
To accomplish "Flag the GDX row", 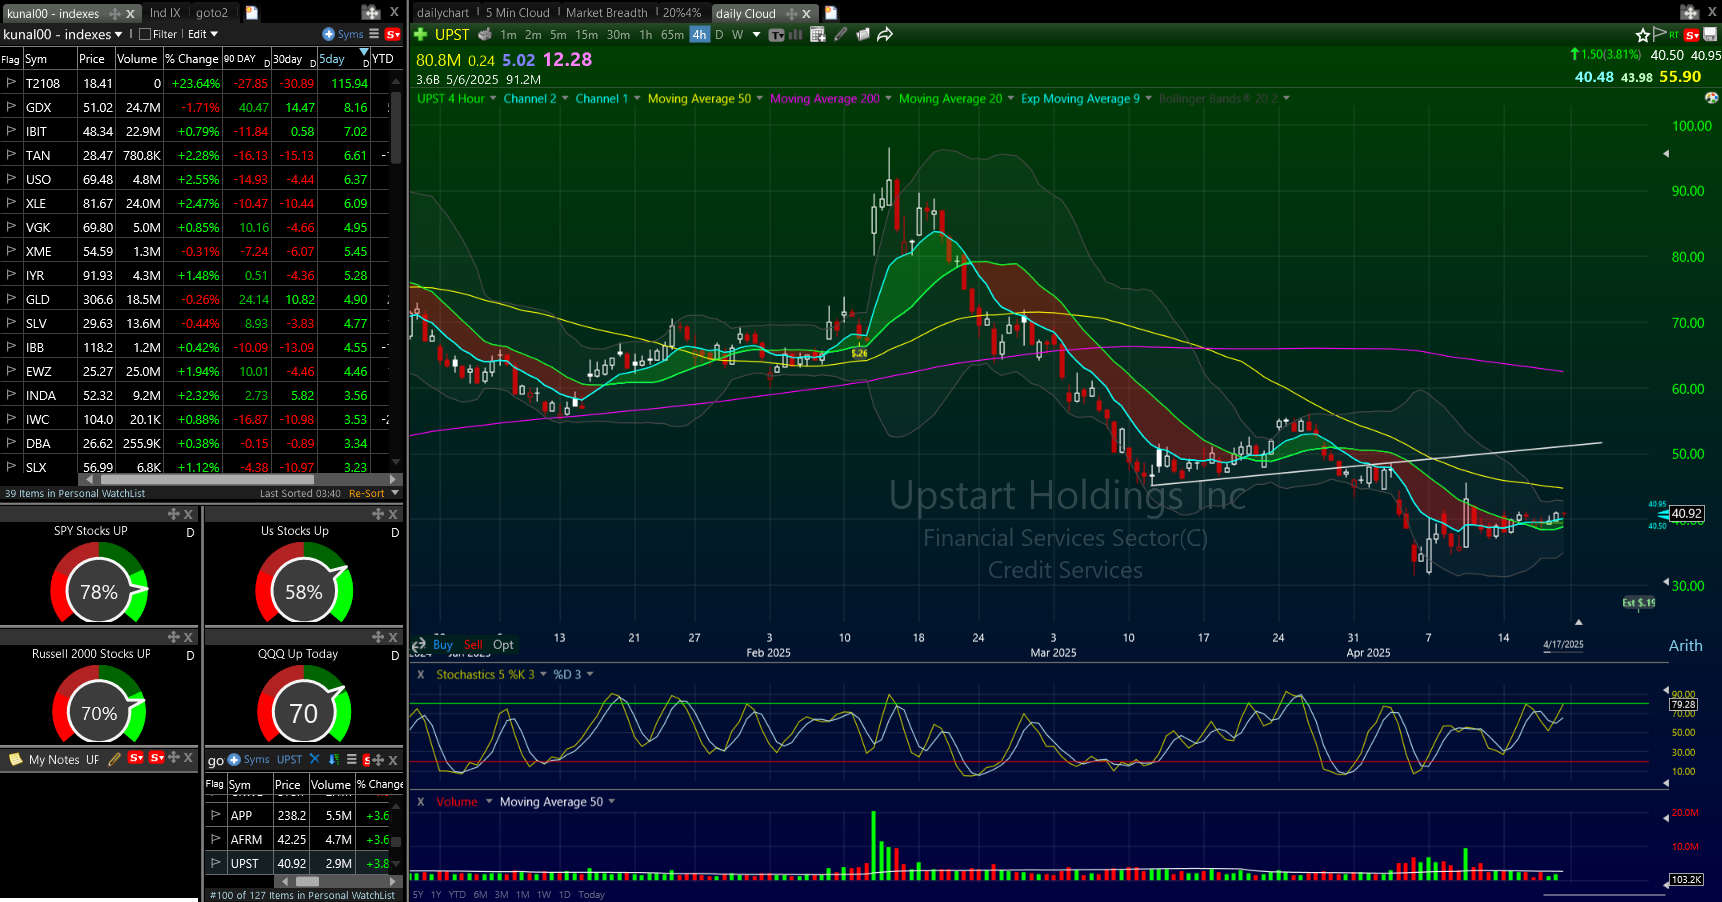I will click(x=11, y=107).
